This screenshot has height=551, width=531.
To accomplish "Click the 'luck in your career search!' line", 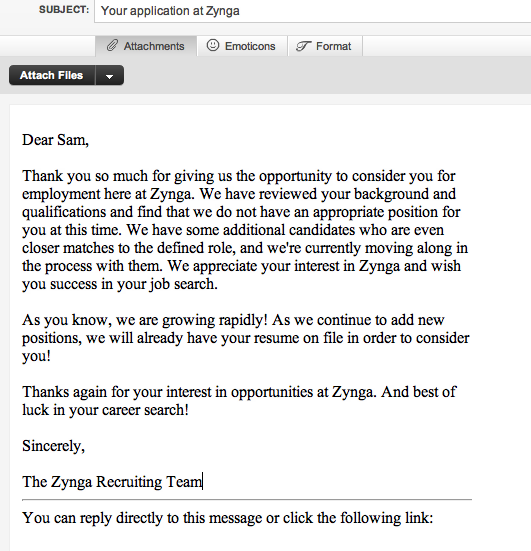I will tap(105, 410).
